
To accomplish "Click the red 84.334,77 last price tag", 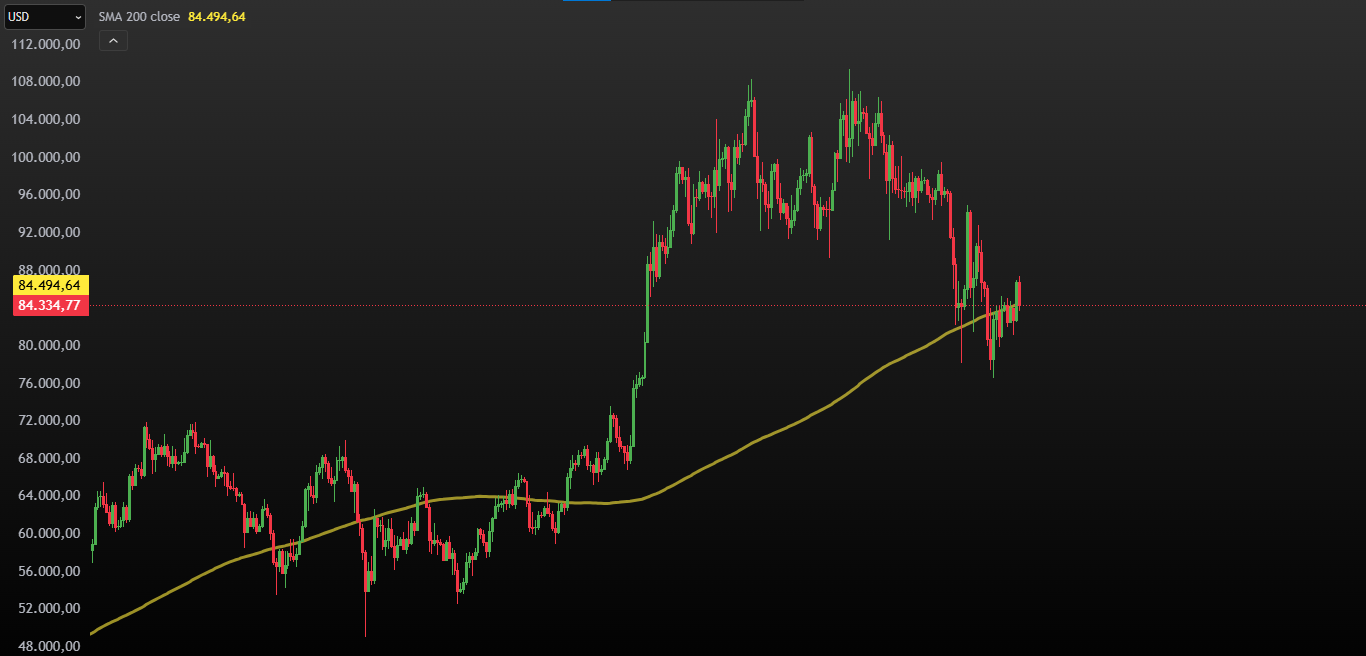I will pos(50,305).
